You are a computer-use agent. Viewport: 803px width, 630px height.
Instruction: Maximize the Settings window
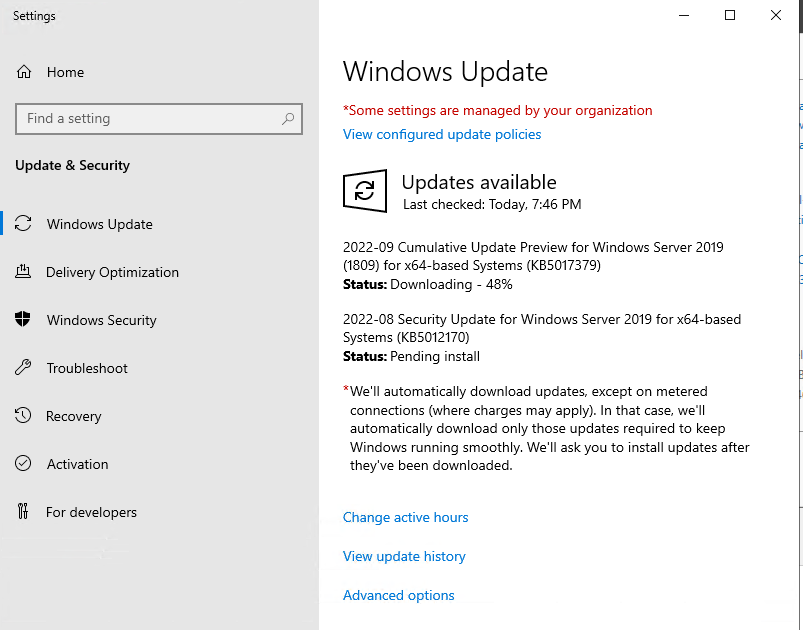[x=730, y=15]
